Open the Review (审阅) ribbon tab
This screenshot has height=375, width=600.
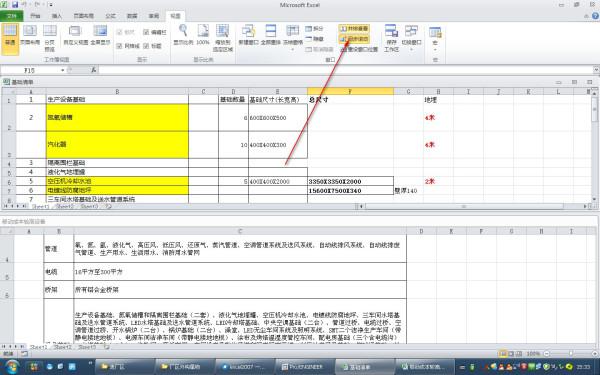154,16
